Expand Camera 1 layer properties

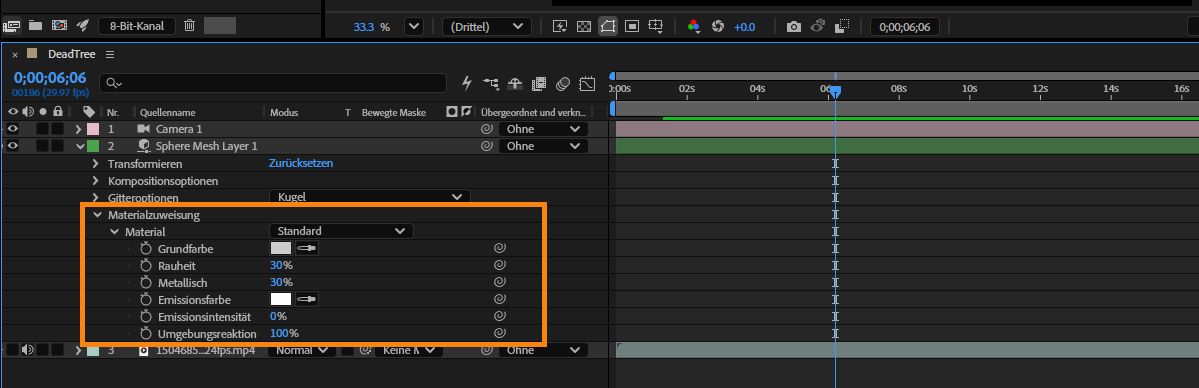click(x=78, y=129)
